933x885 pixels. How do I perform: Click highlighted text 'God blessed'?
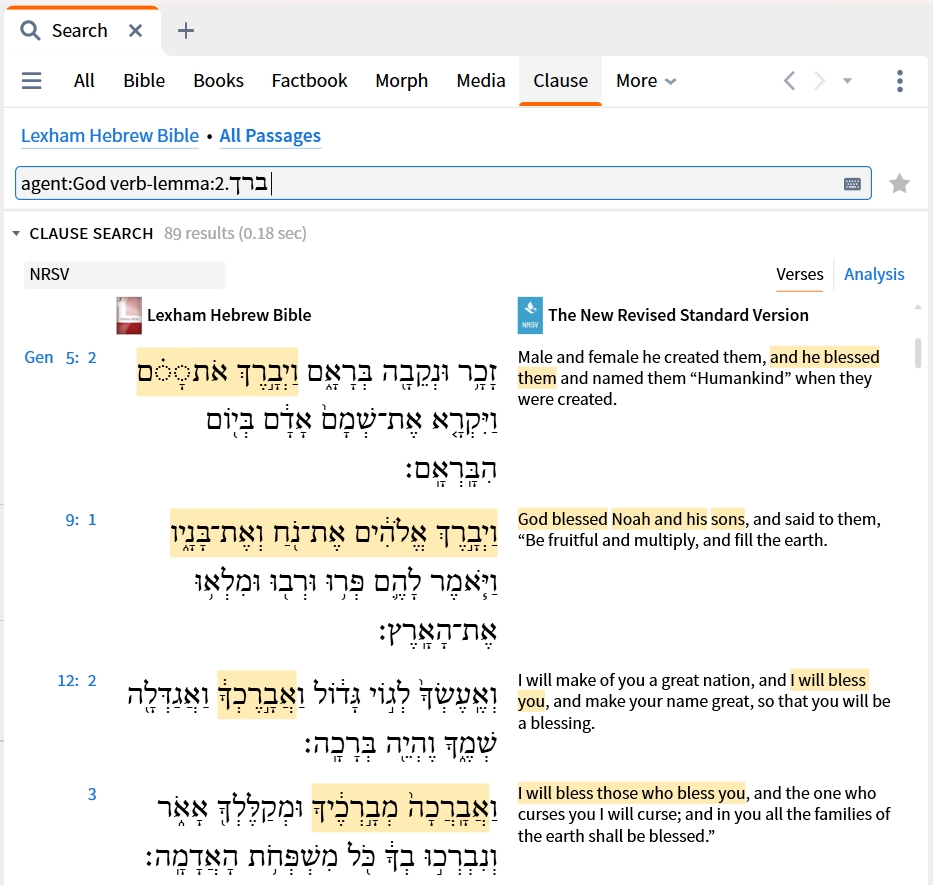click(x=562, y=519)
